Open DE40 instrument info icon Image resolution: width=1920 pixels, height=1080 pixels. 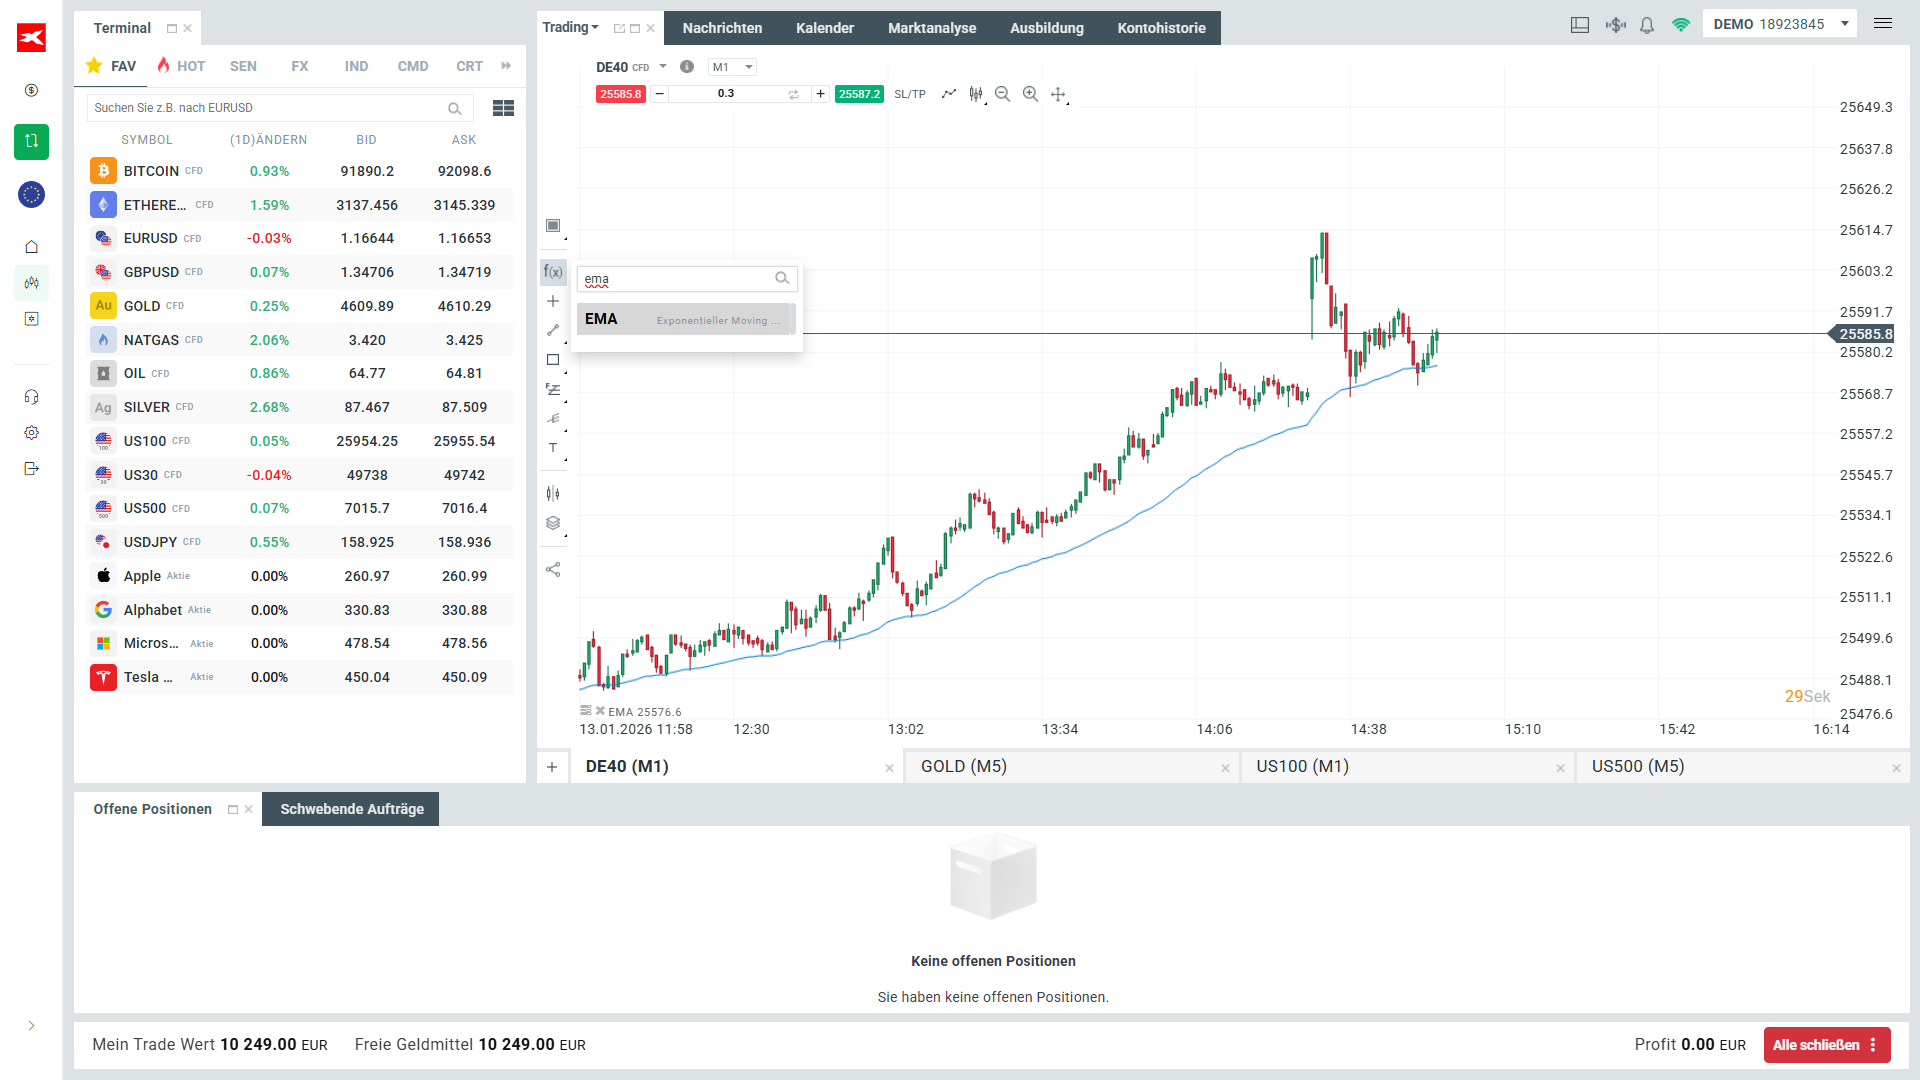click(x=687, y=67)
